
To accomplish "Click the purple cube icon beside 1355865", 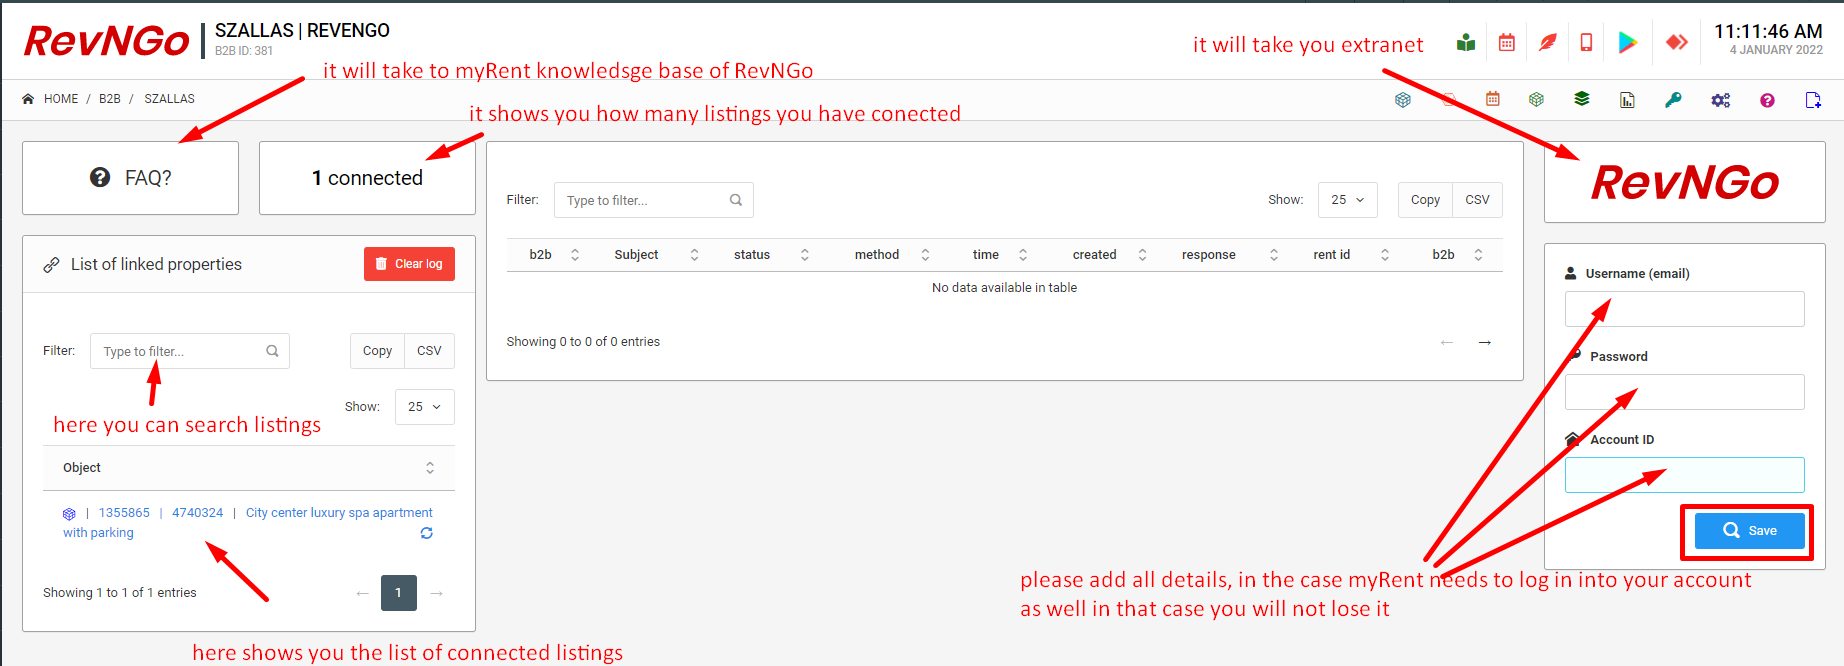I will (69, 514).
